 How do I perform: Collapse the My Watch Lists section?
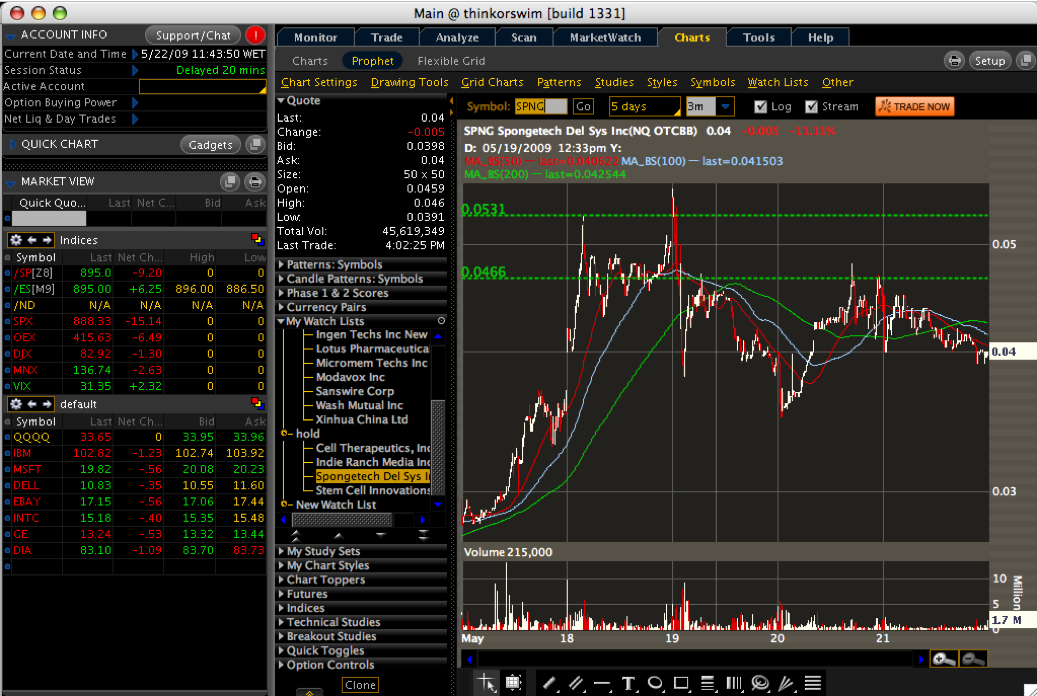(282, 322)
